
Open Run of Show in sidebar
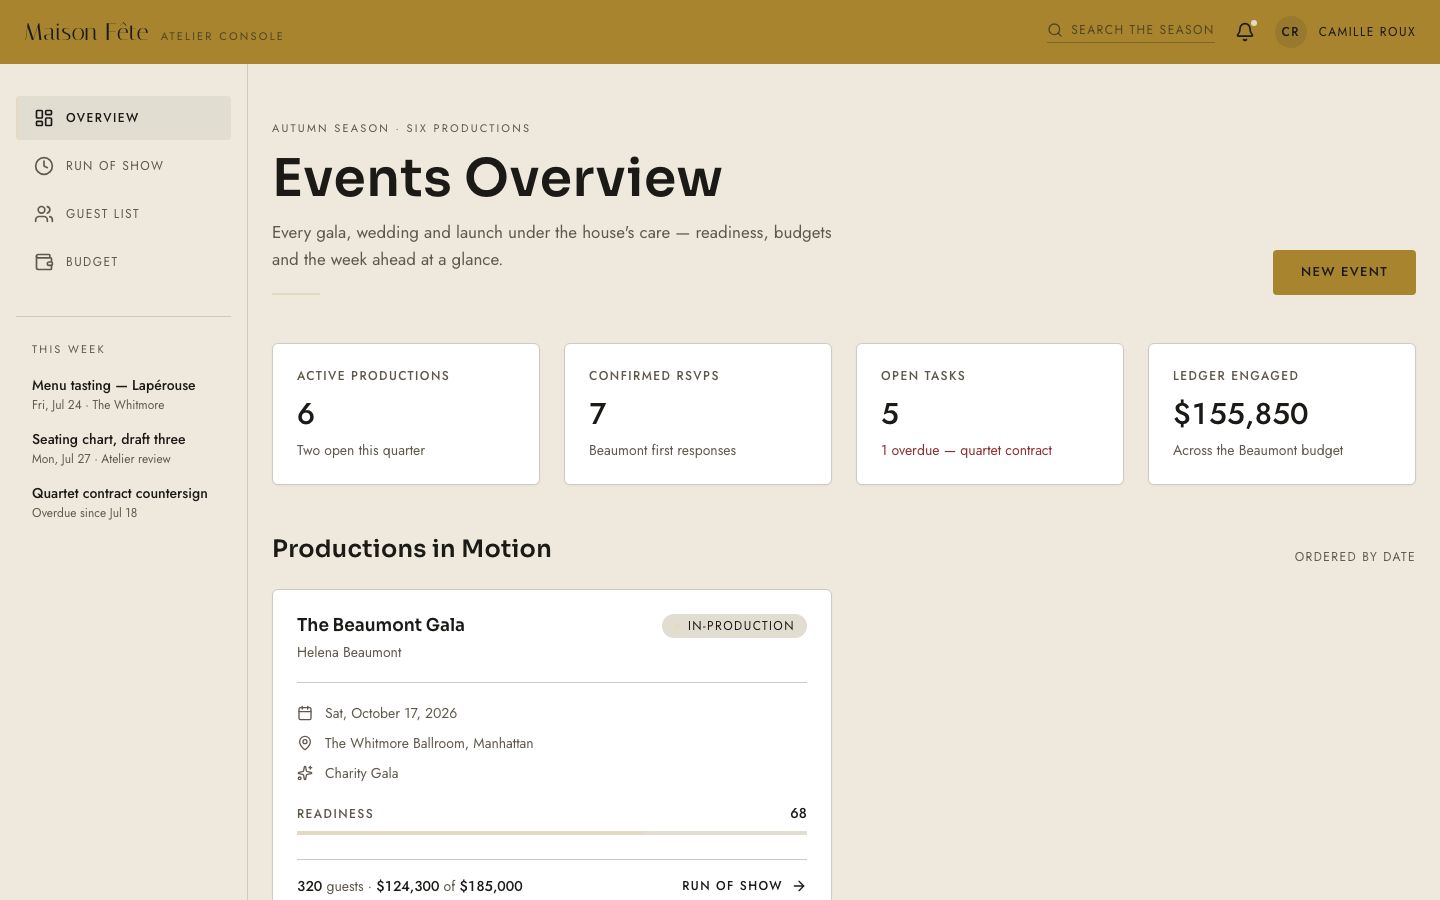[x=123, y=166]
